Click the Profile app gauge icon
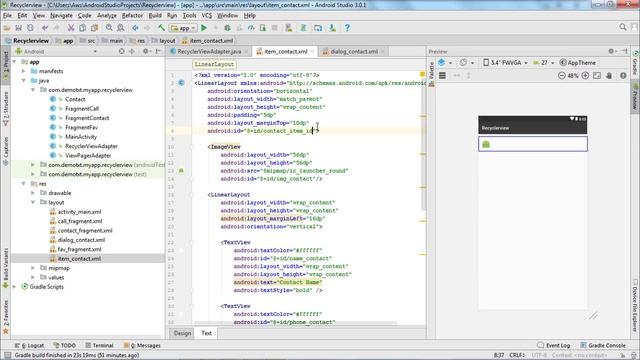 point(251,28)
